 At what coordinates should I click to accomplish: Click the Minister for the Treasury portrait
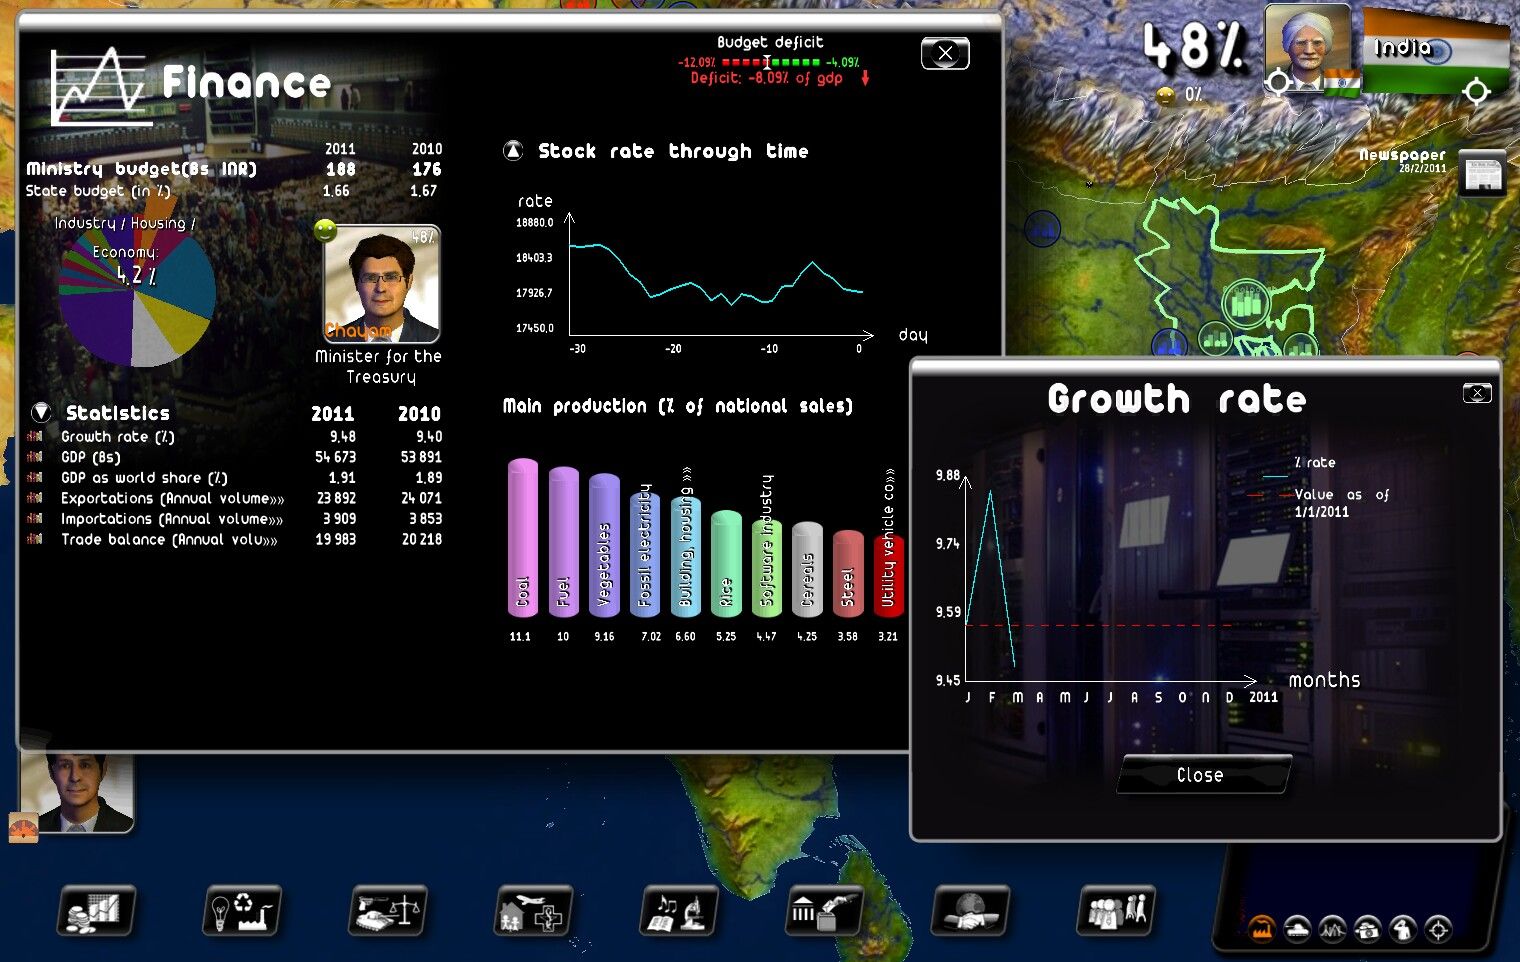click(381, 284)
